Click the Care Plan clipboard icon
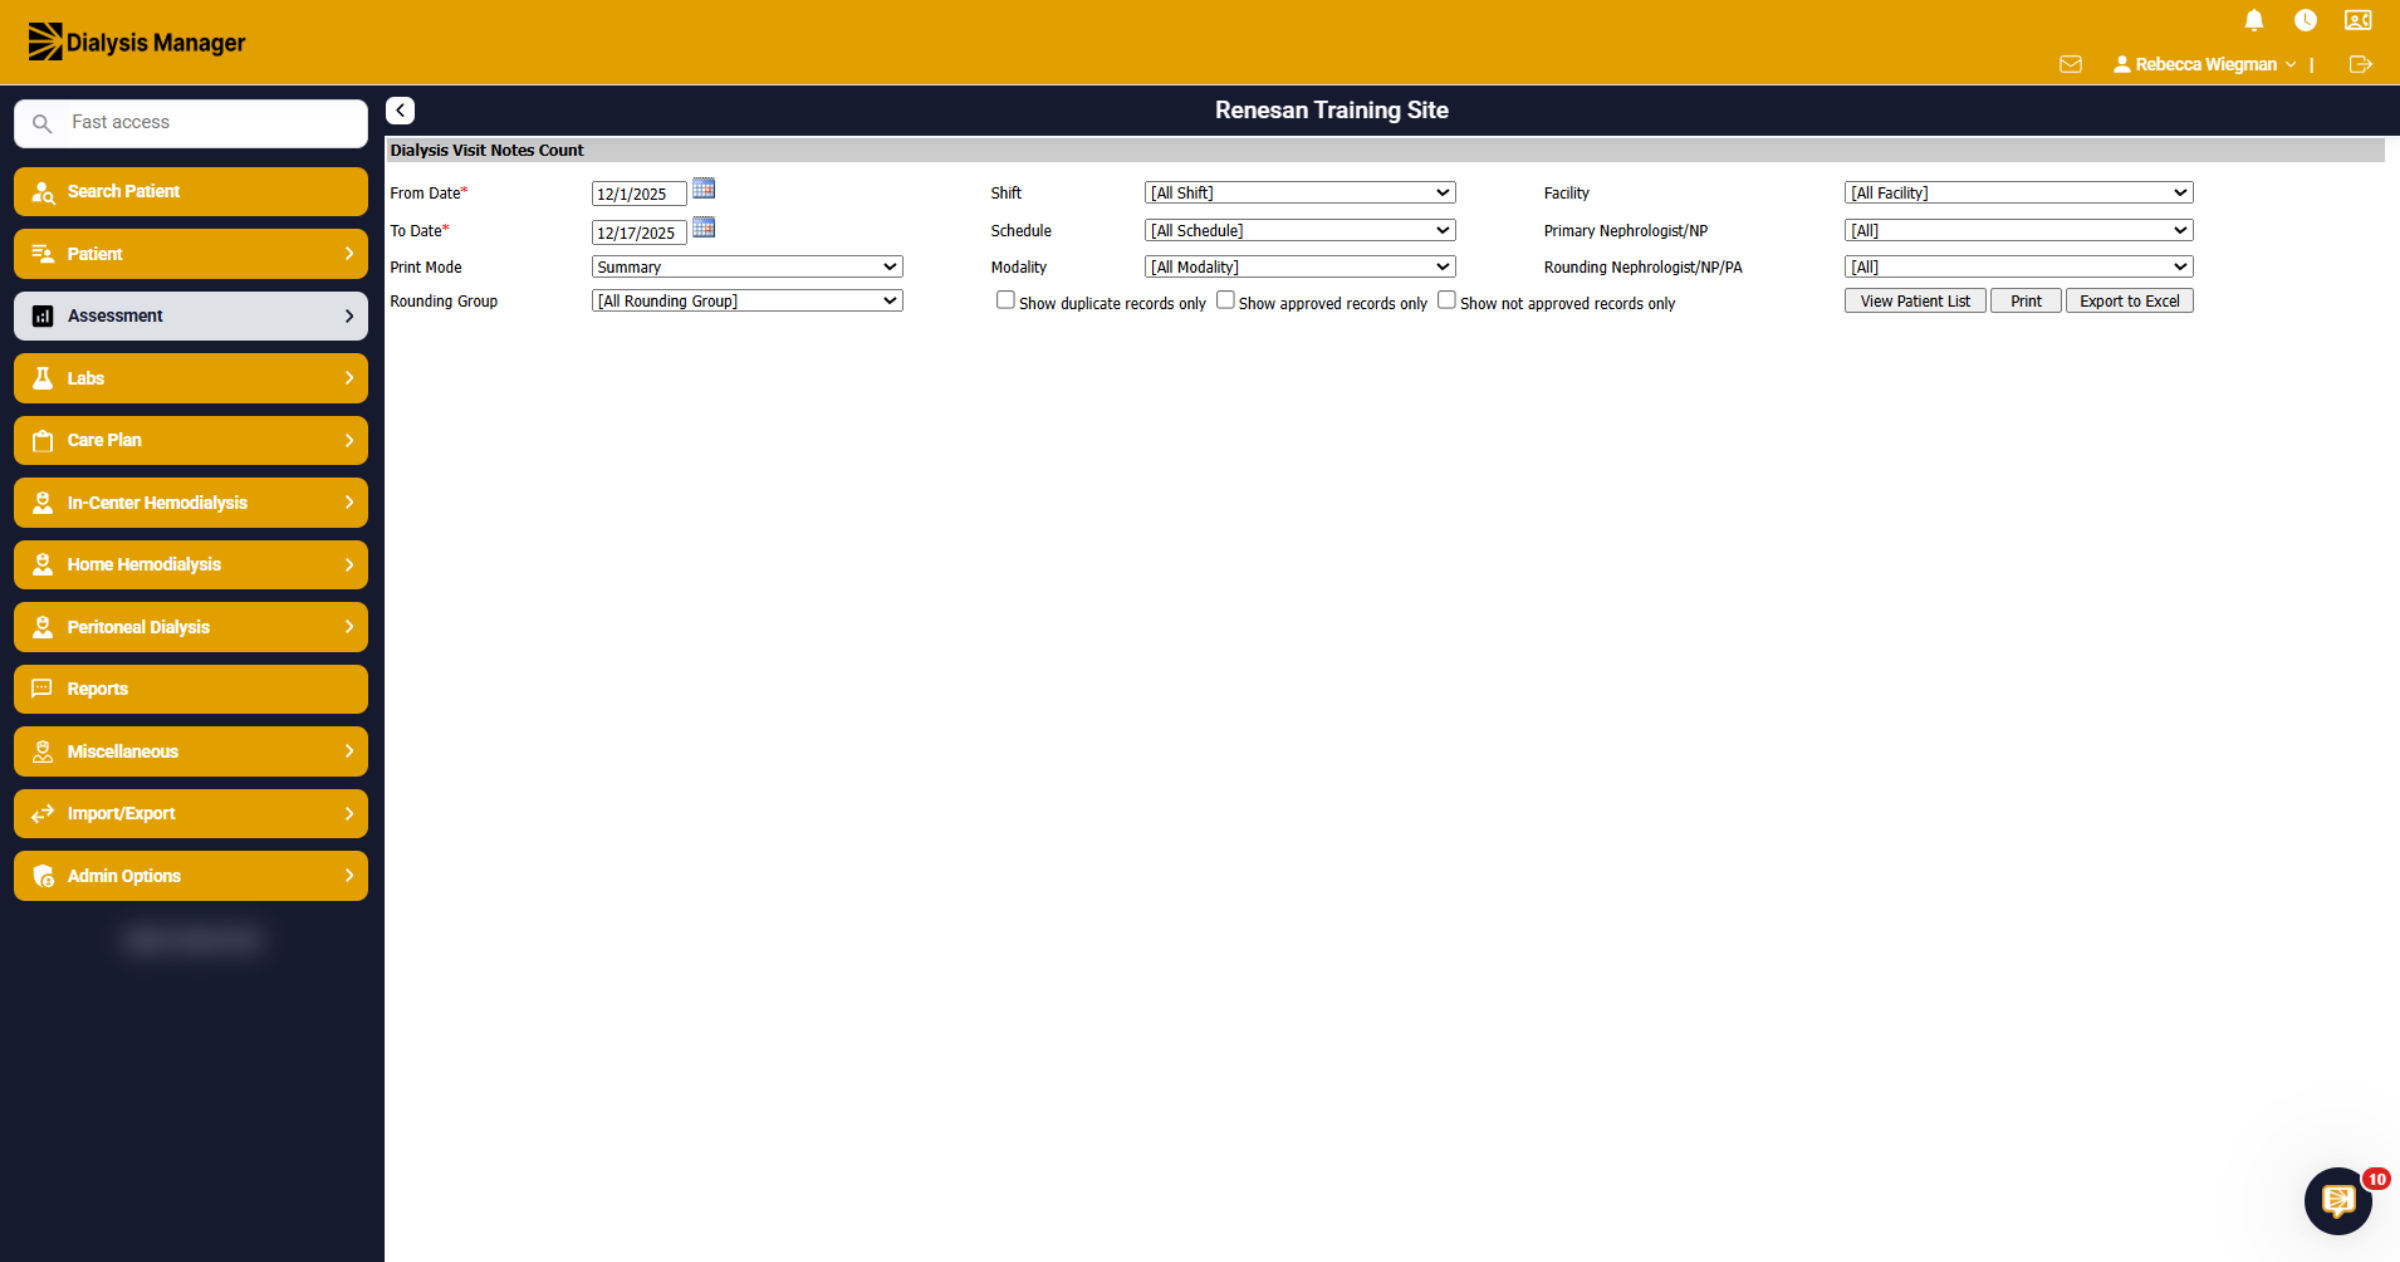The image size is (2400, 1262). pos(43,440)
